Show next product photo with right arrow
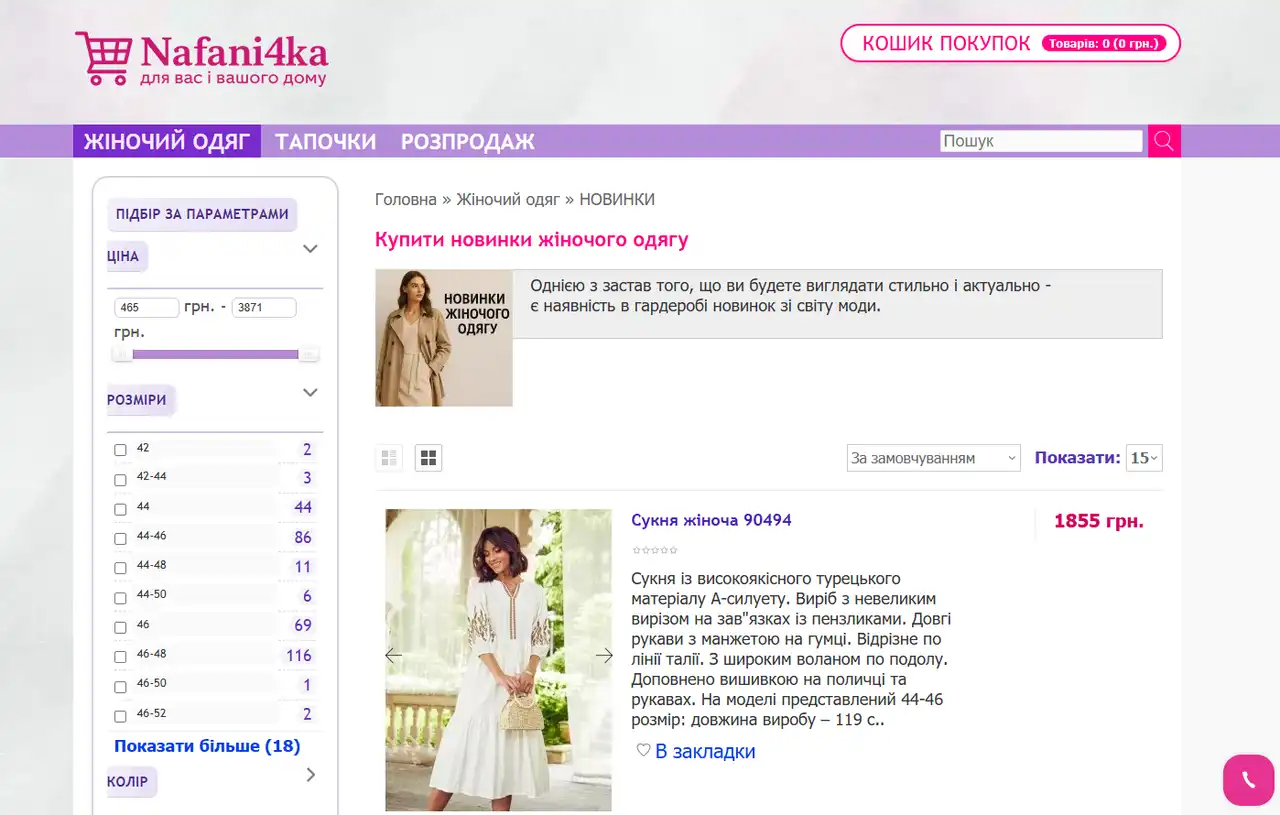 (x=604, y=656)
